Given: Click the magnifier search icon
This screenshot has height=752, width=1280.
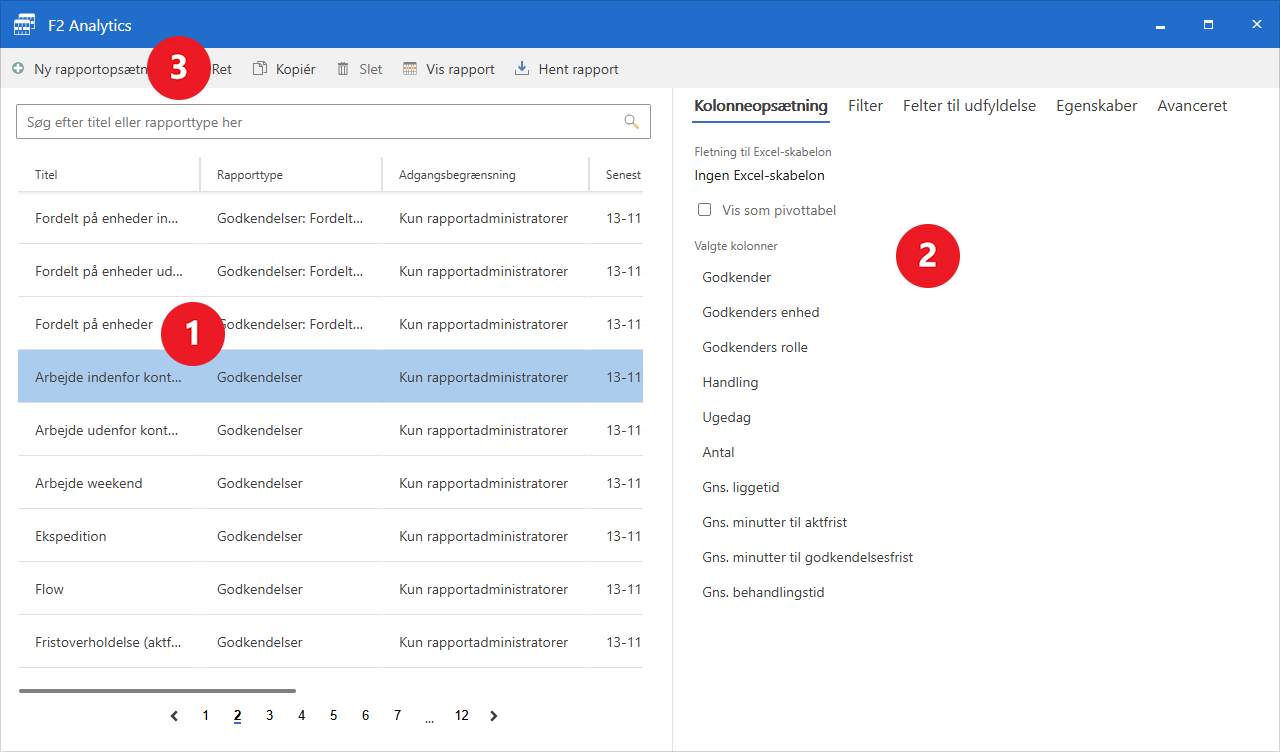Looking at the screenshot, I should (631, 122).
